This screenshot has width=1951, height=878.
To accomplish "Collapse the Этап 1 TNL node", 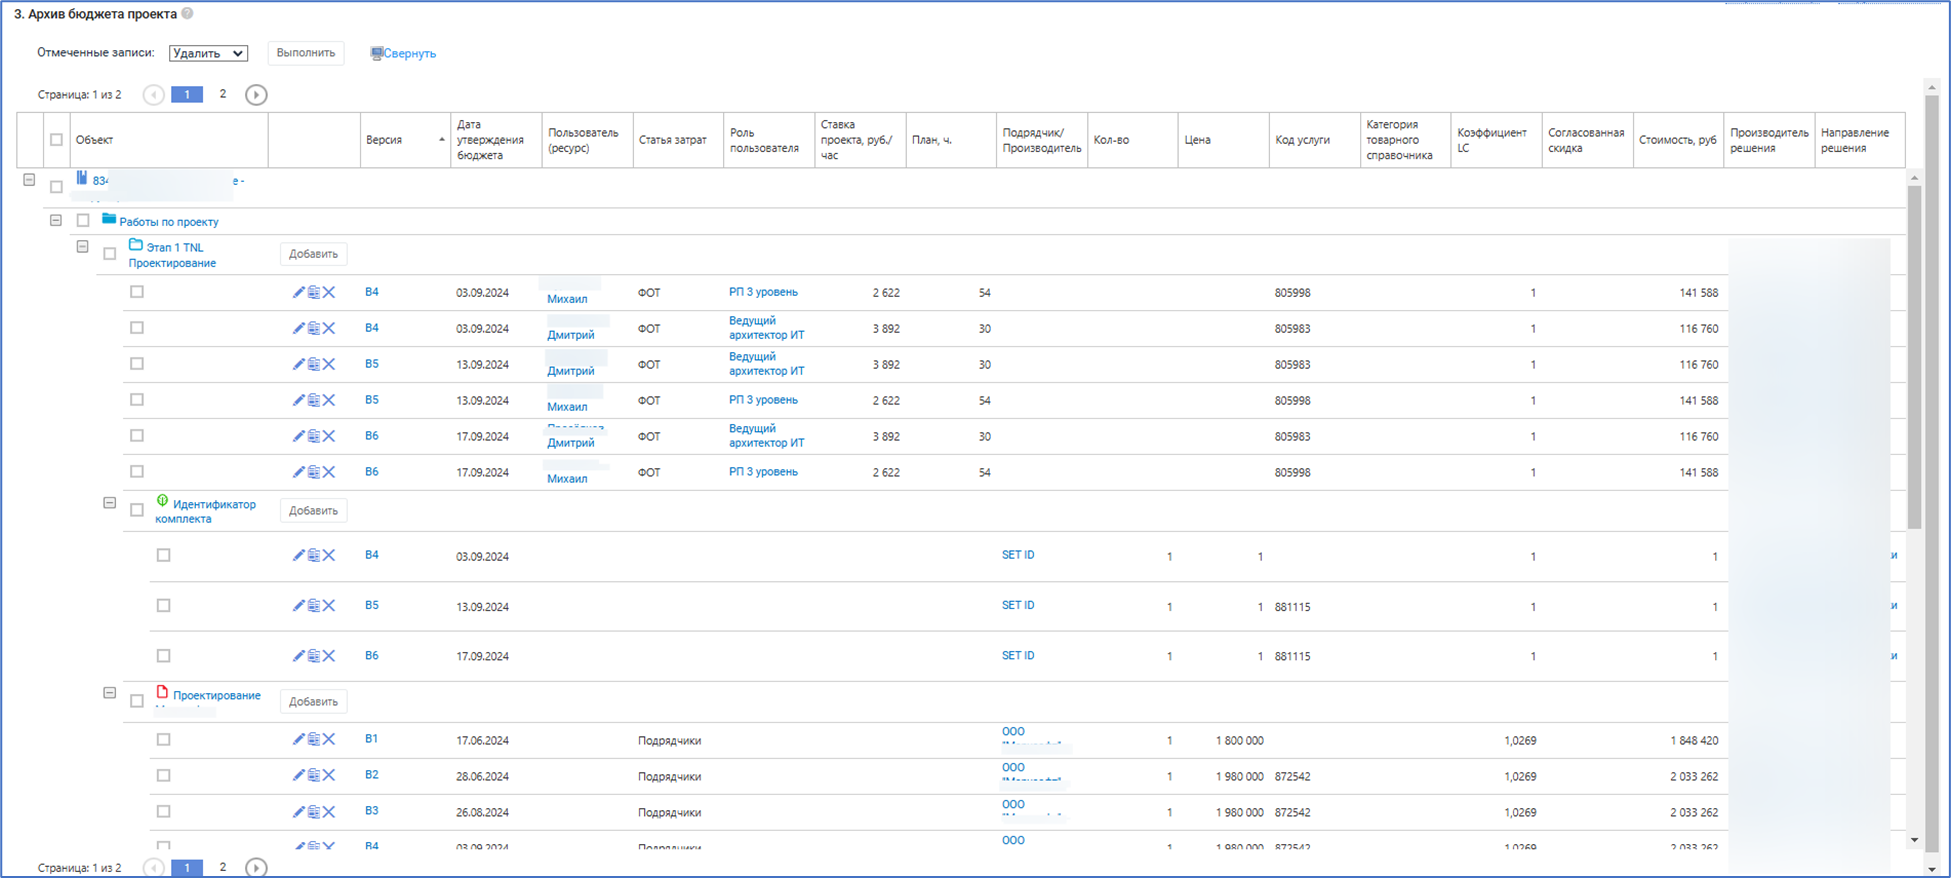I will (83, 246).
